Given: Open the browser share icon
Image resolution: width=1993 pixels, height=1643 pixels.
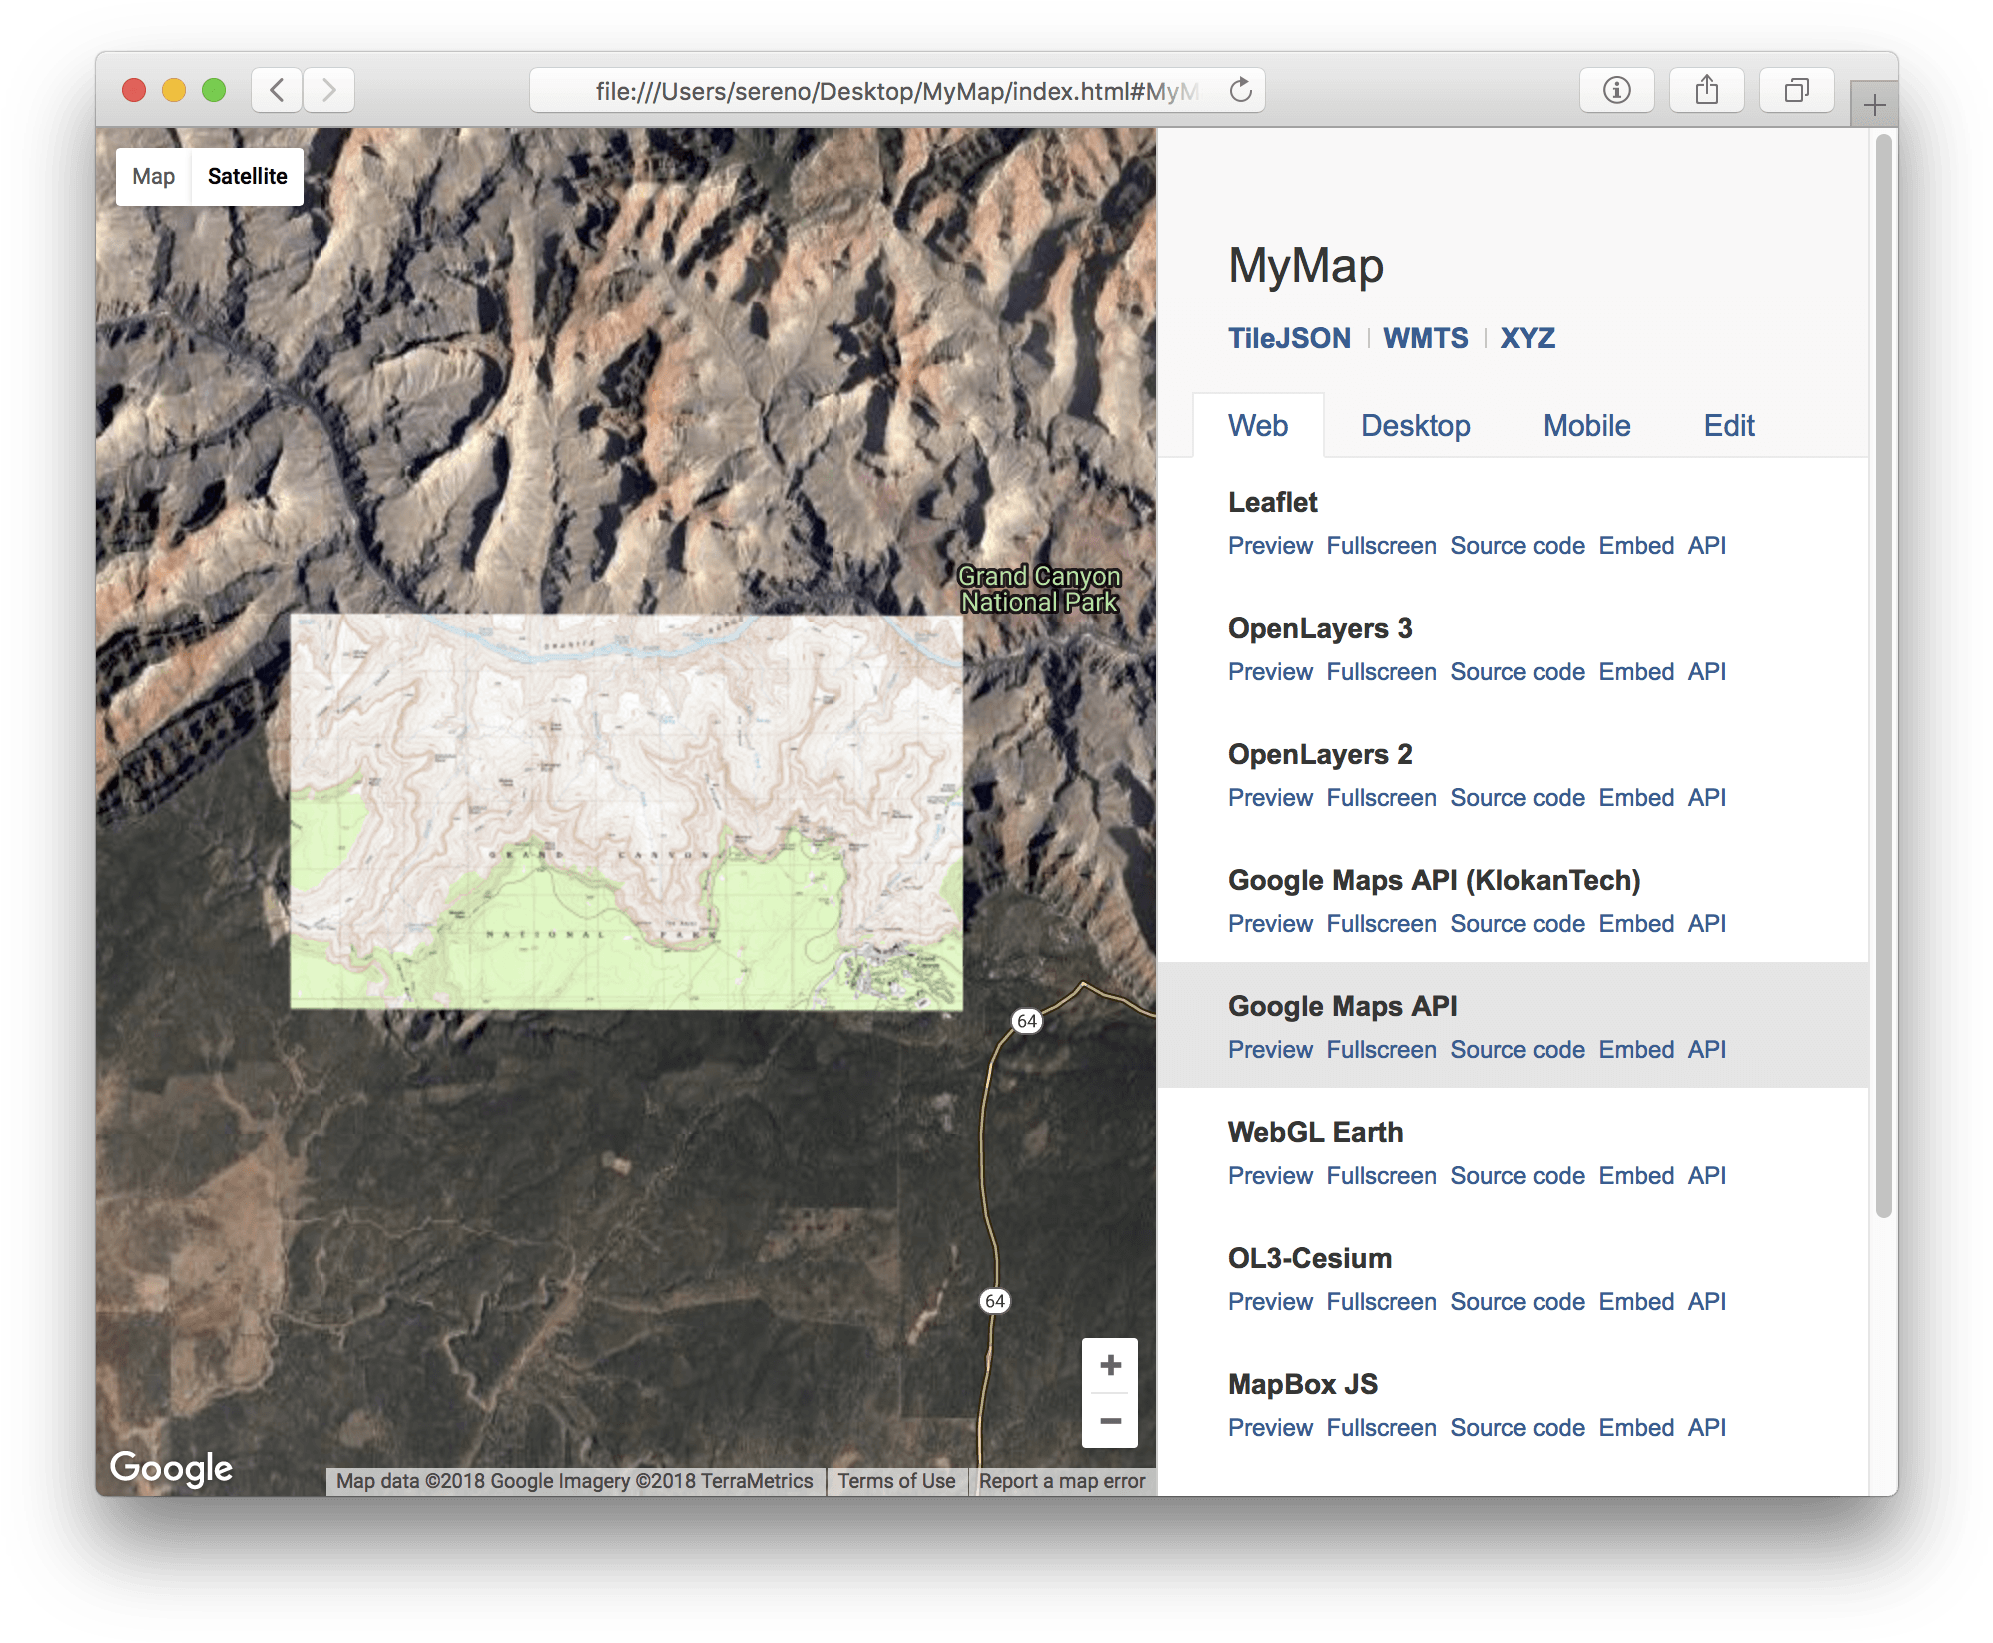Looking at the screenshot, I should [x=1706, y=89].
